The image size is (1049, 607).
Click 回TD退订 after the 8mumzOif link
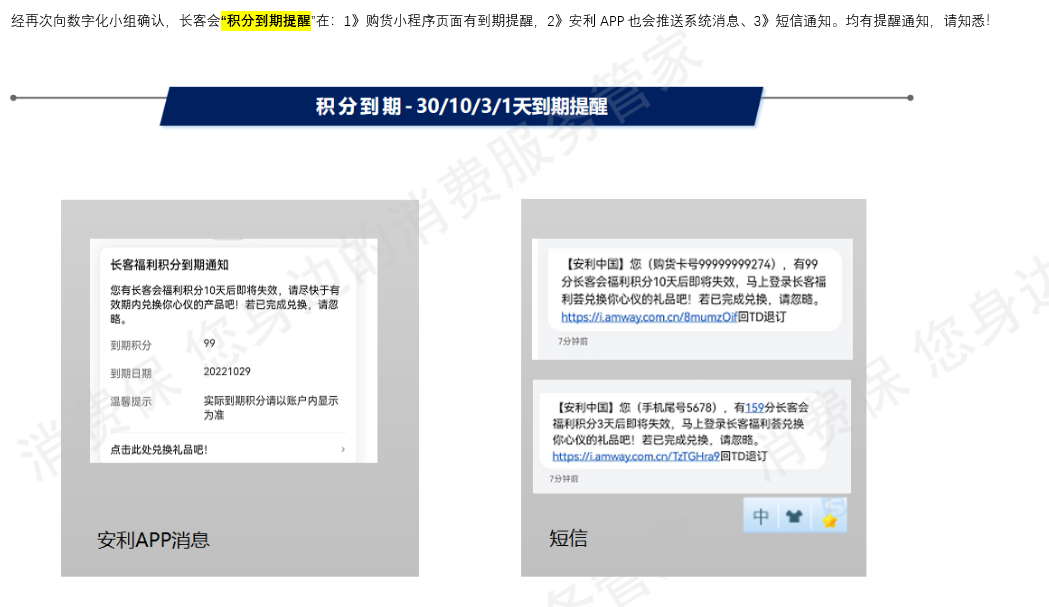point(762,317)
